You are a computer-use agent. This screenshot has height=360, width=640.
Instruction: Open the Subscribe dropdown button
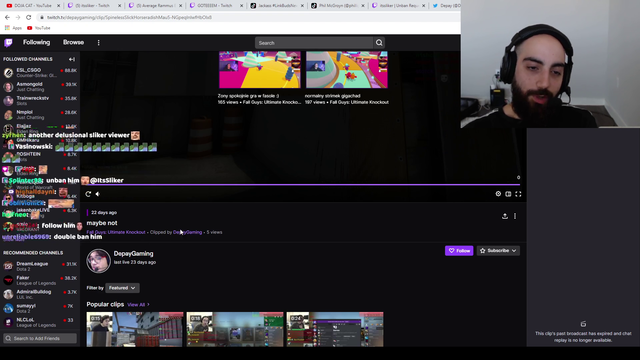(498, 251)
